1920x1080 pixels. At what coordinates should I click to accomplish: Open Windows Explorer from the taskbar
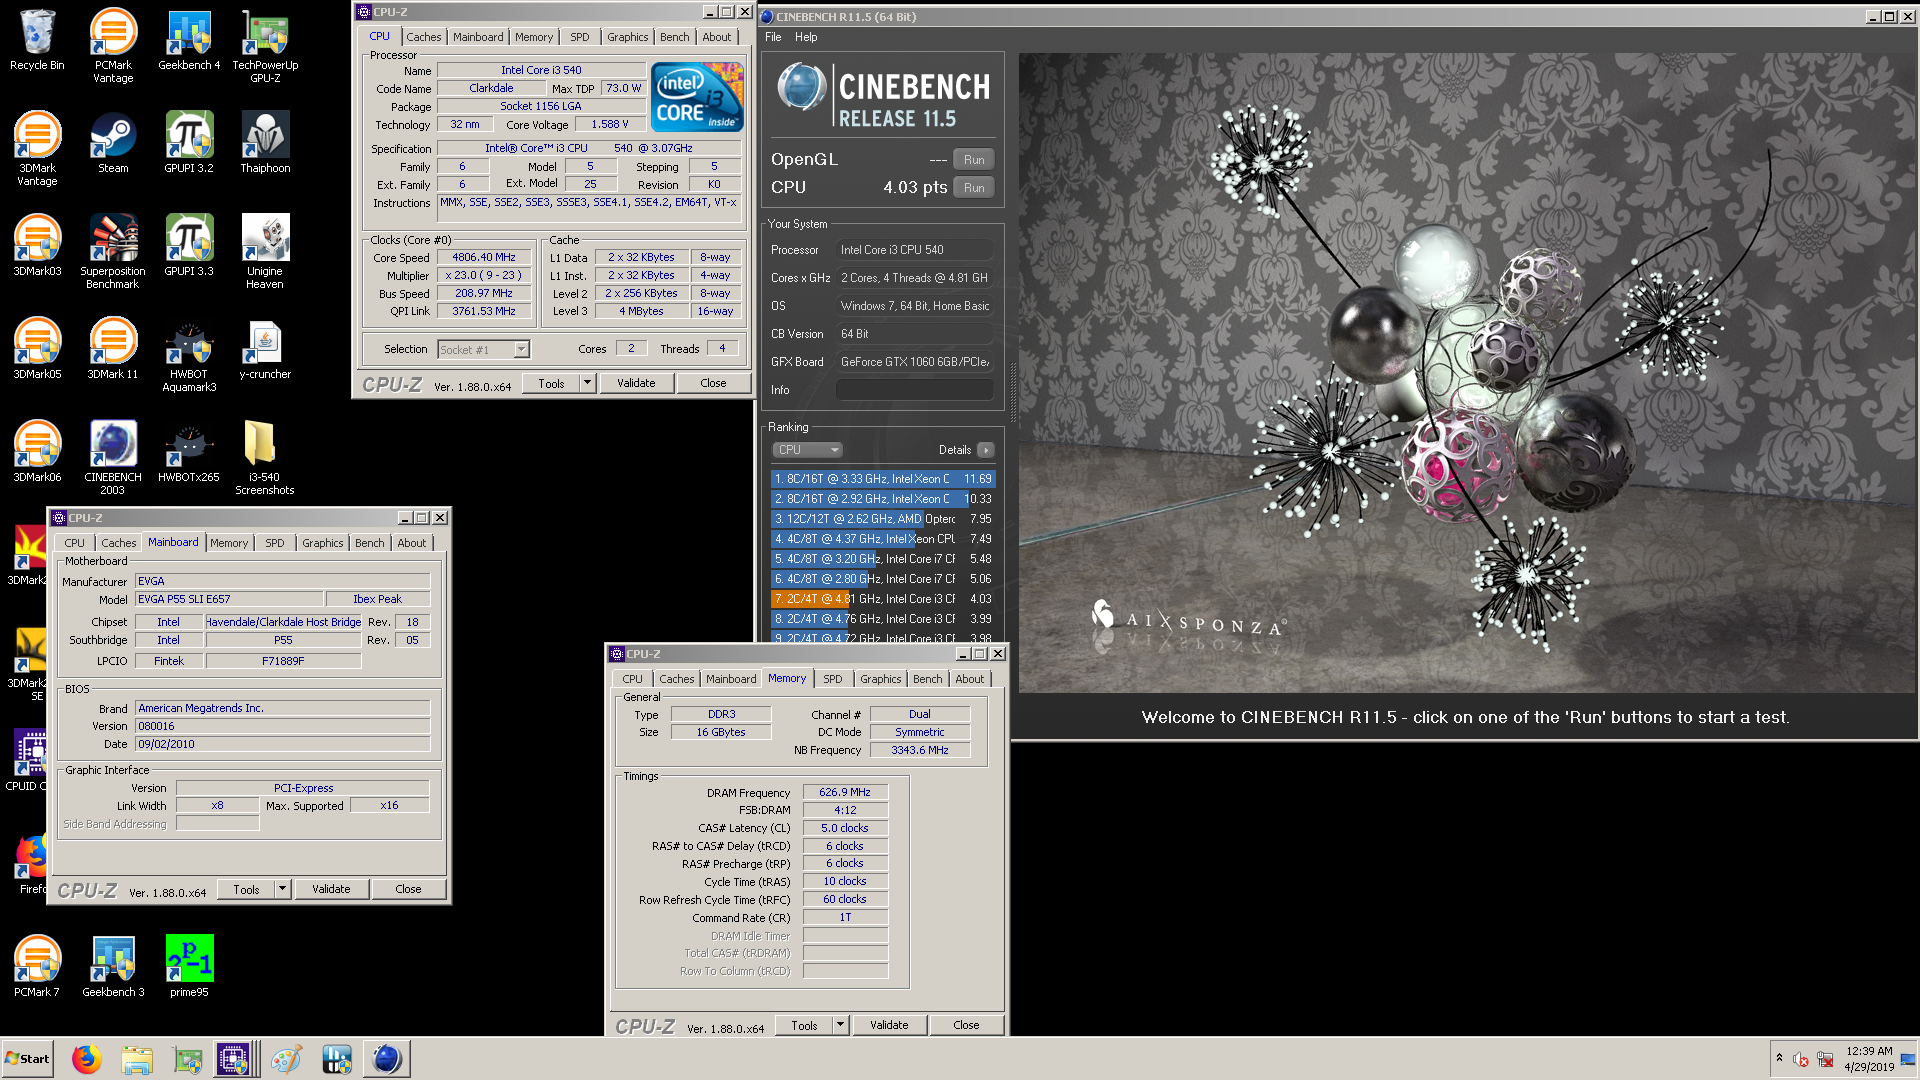[x=137, y=1058]
